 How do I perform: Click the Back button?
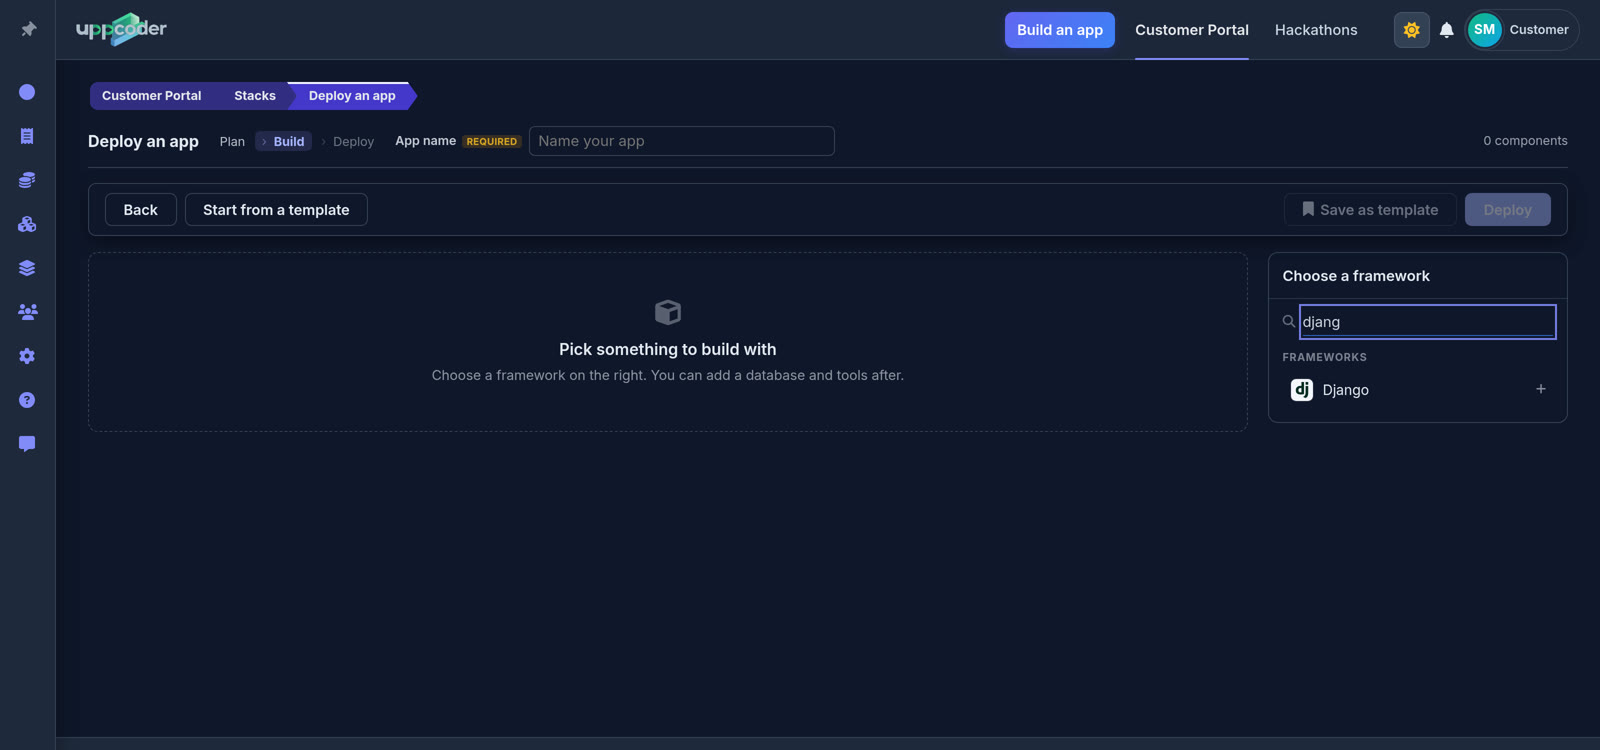(x=141, y=210)
